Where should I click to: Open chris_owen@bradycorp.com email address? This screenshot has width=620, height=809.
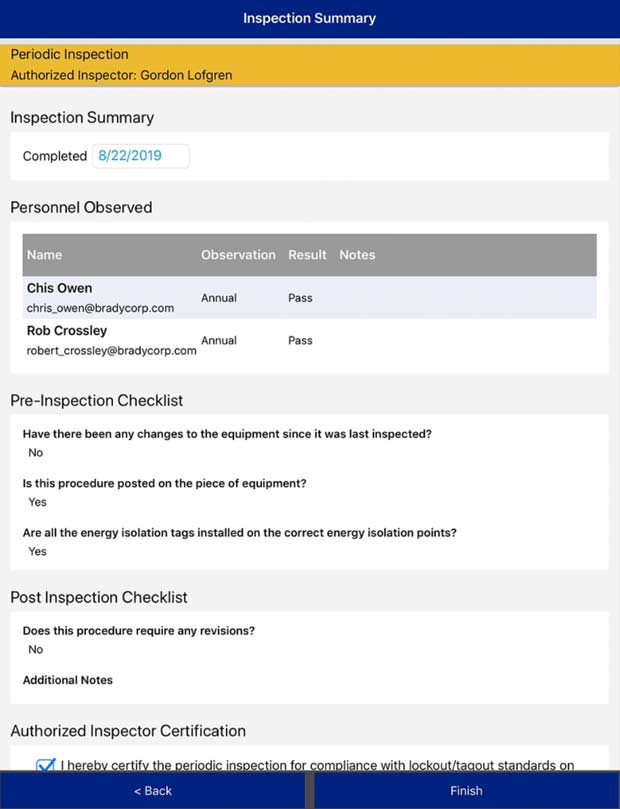[x=100, y=308]
